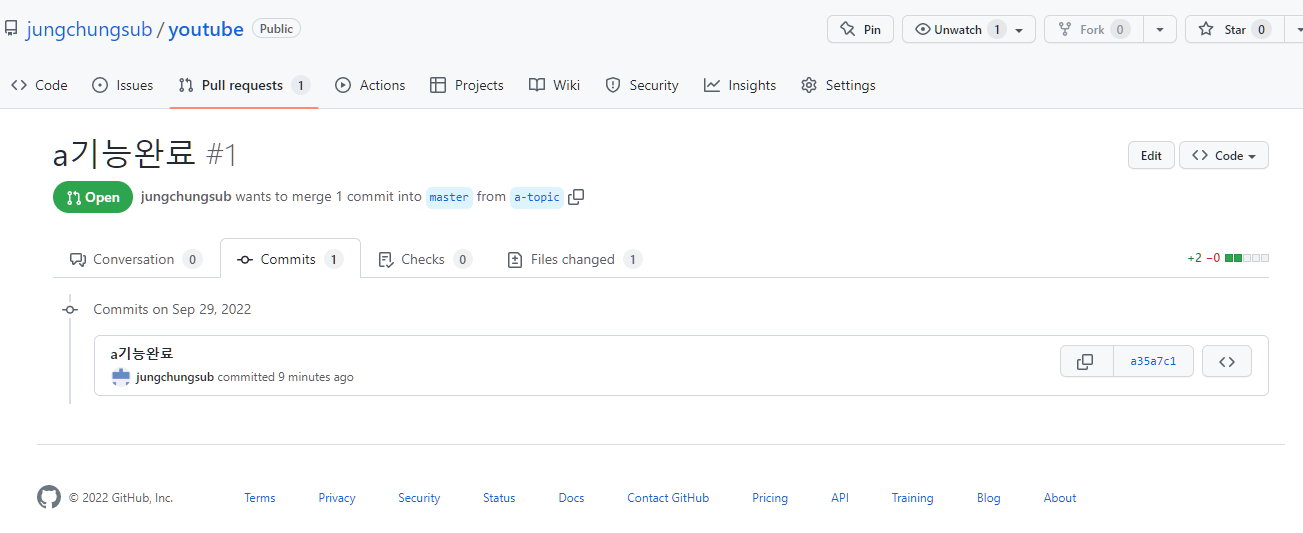
Task: Click the Open status badge
Action: (x=93, y=197)
